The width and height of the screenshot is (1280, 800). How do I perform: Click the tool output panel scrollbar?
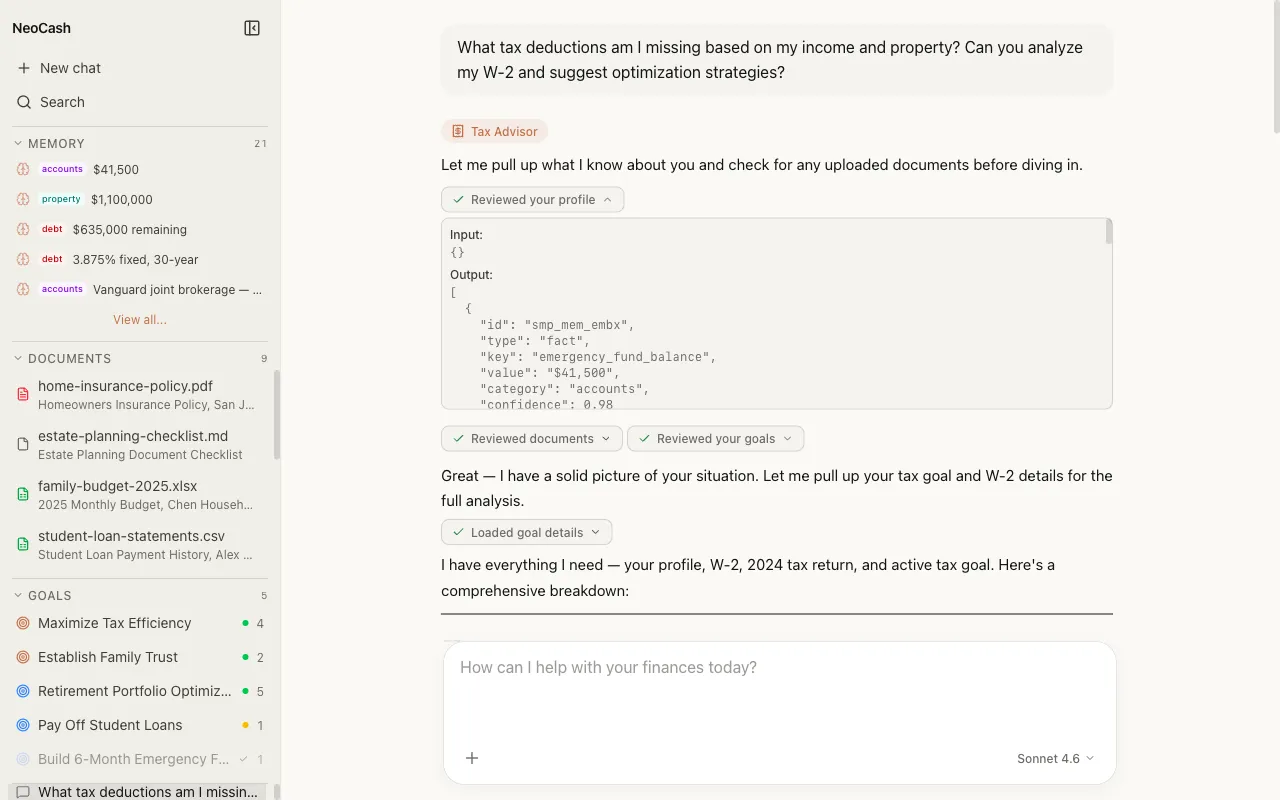coord(1108,232)
